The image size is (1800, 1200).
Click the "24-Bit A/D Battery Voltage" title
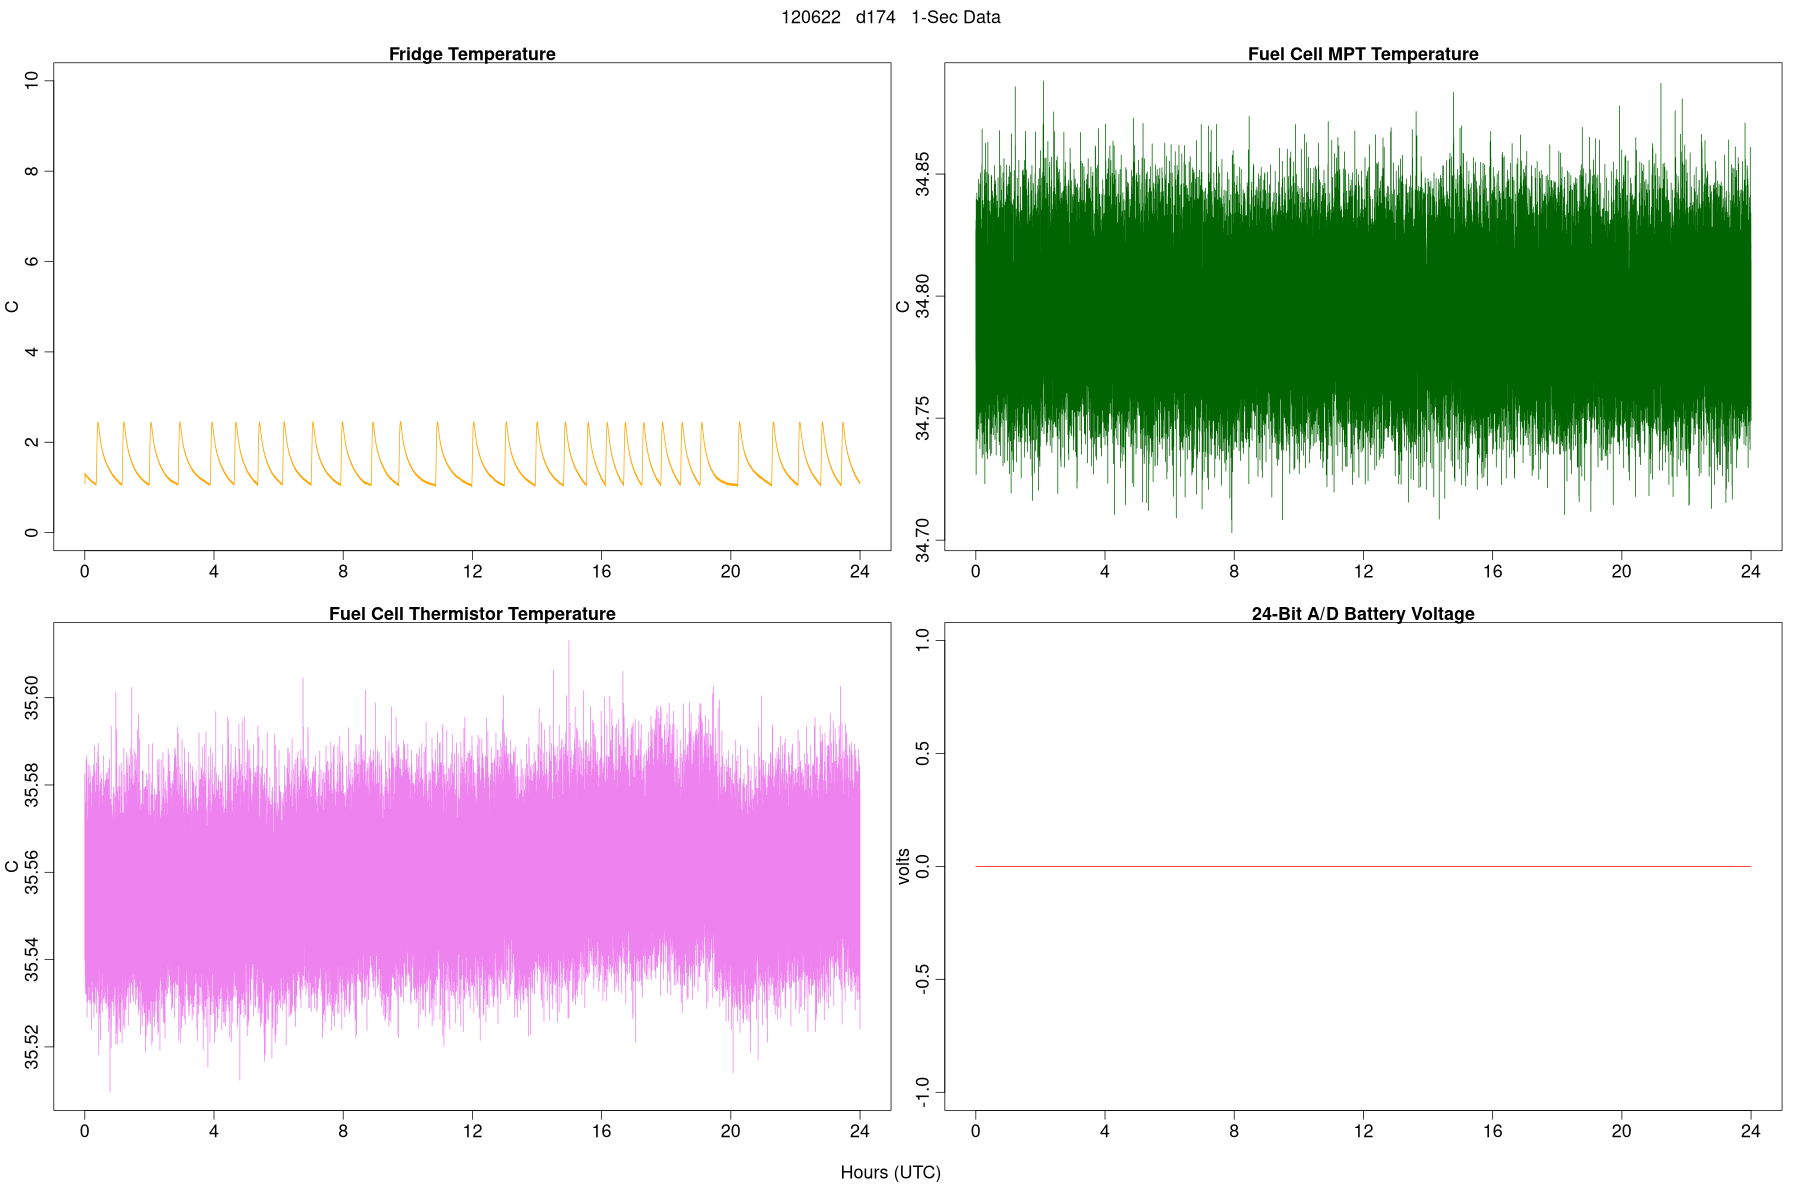click(1363, 614)
